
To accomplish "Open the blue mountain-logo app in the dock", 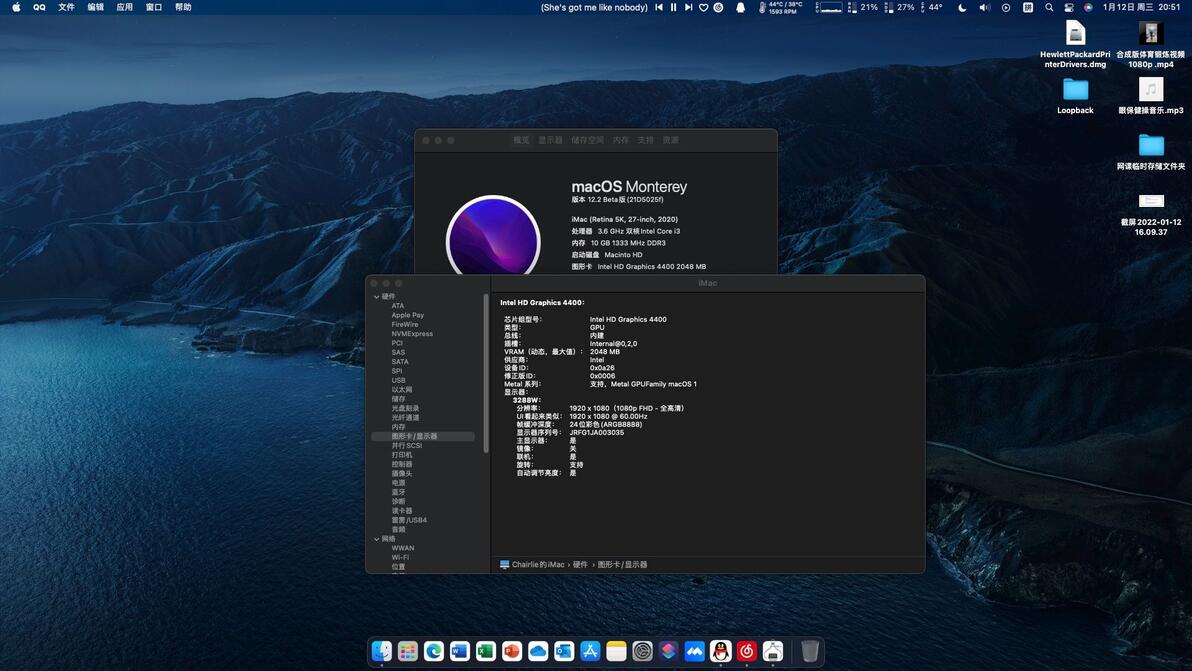I will [x=694, y=651].
